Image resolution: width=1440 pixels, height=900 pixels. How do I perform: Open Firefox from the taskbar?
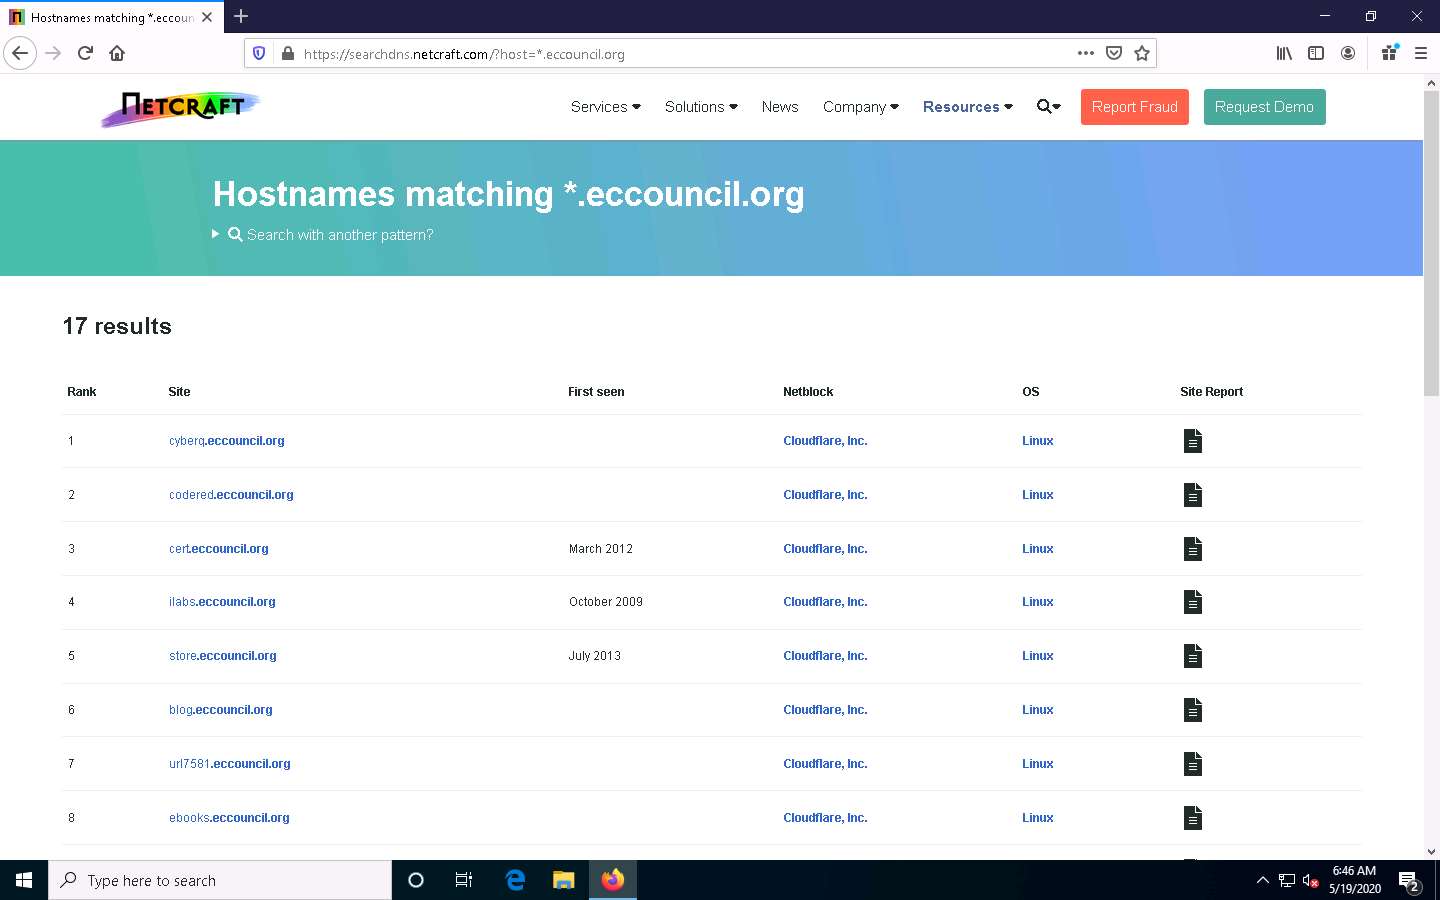point(613,880)
